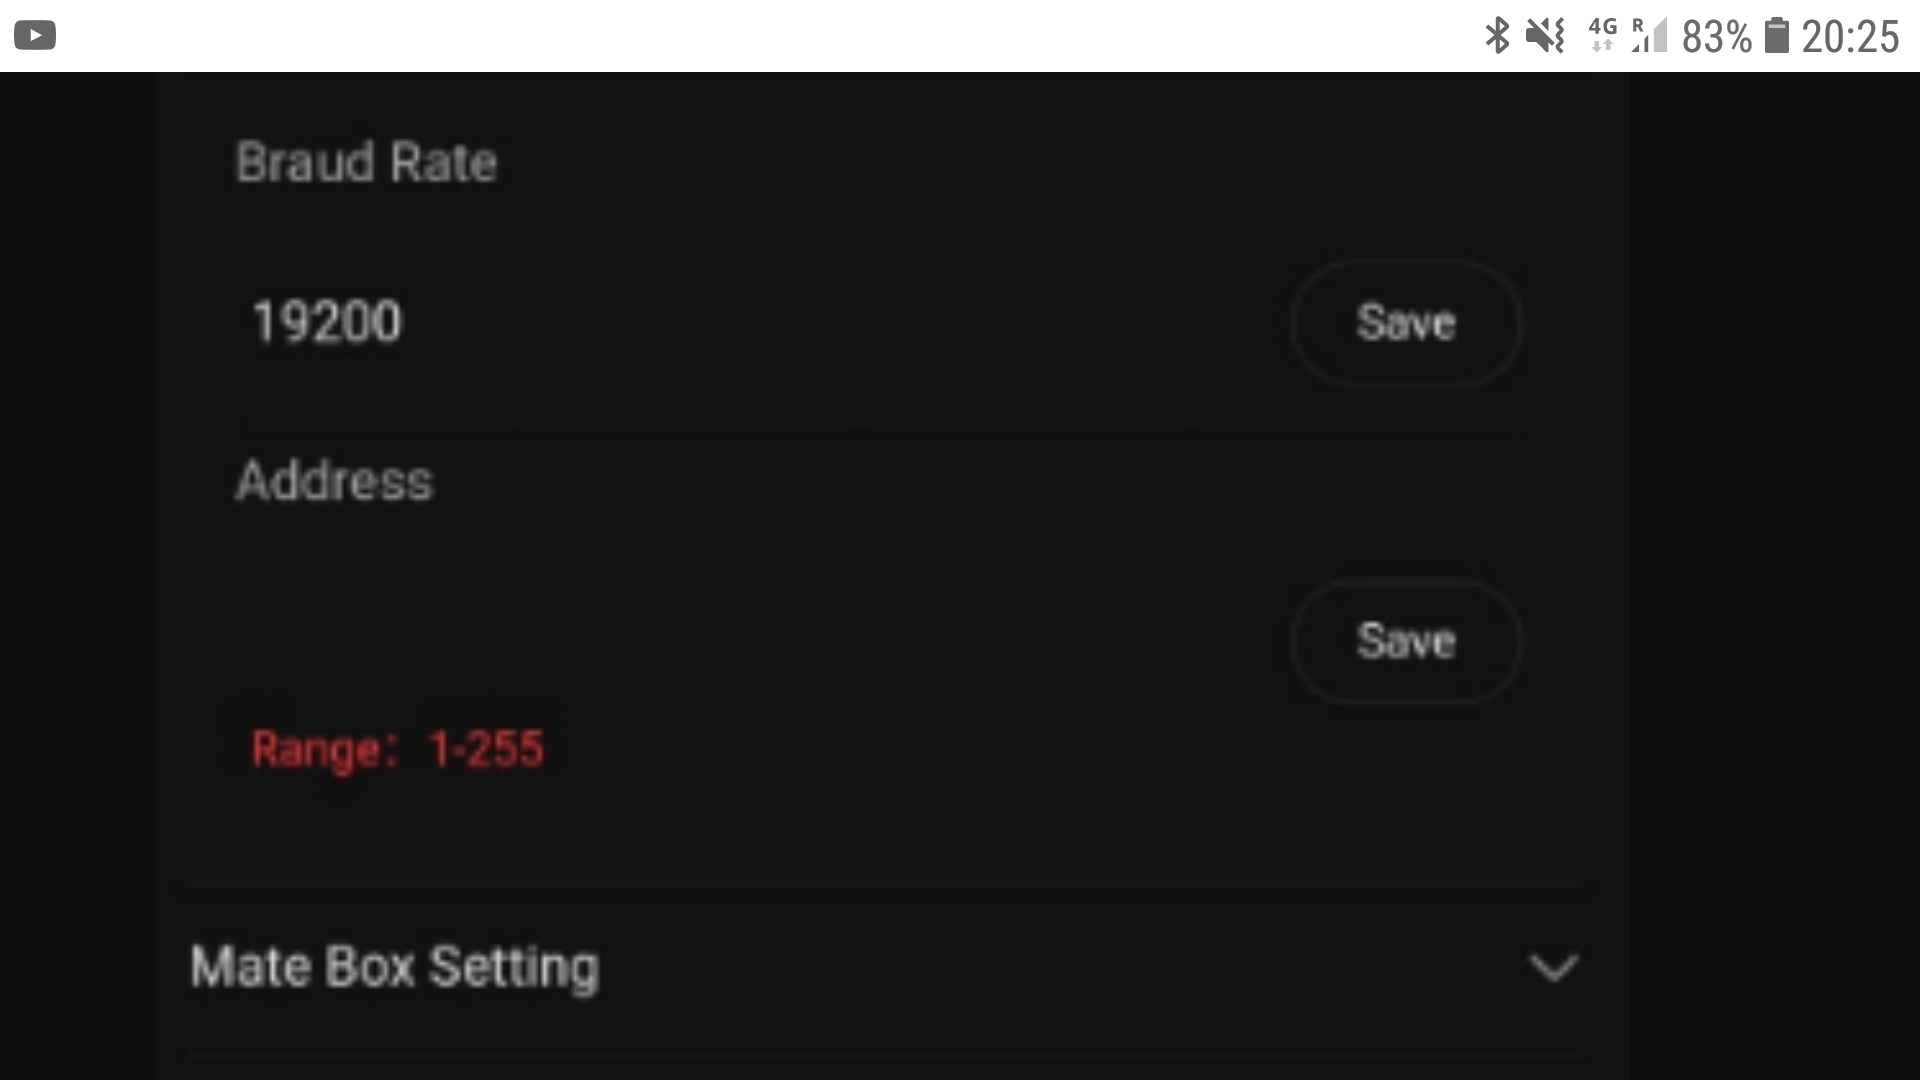Save the 19200 baud rate

1406,323
